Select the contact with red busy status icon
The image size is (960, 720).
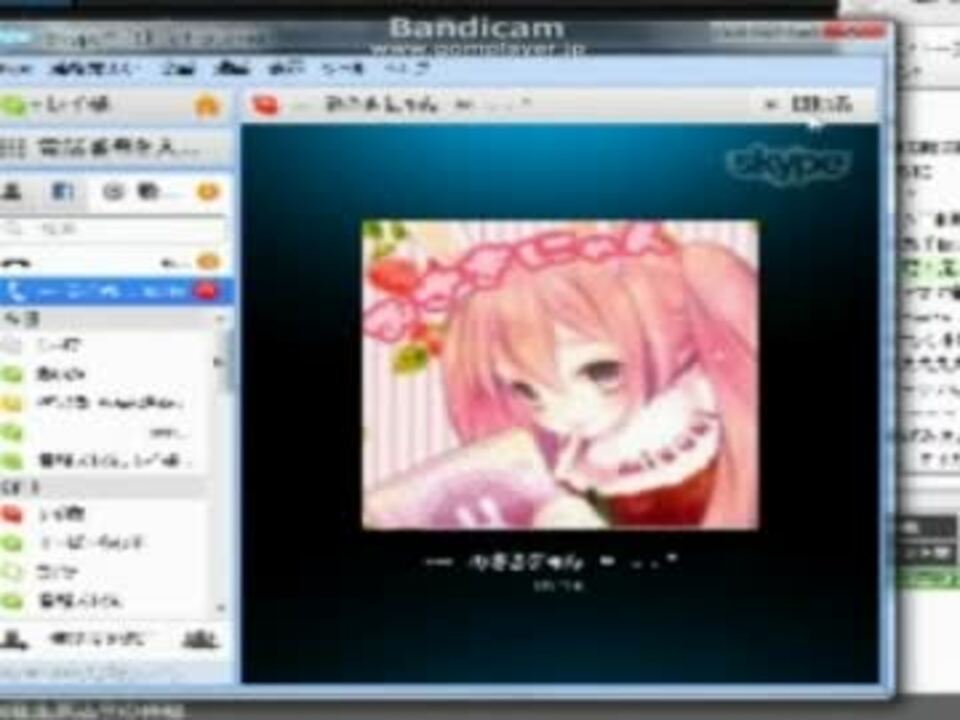click(x=101, y=513)
